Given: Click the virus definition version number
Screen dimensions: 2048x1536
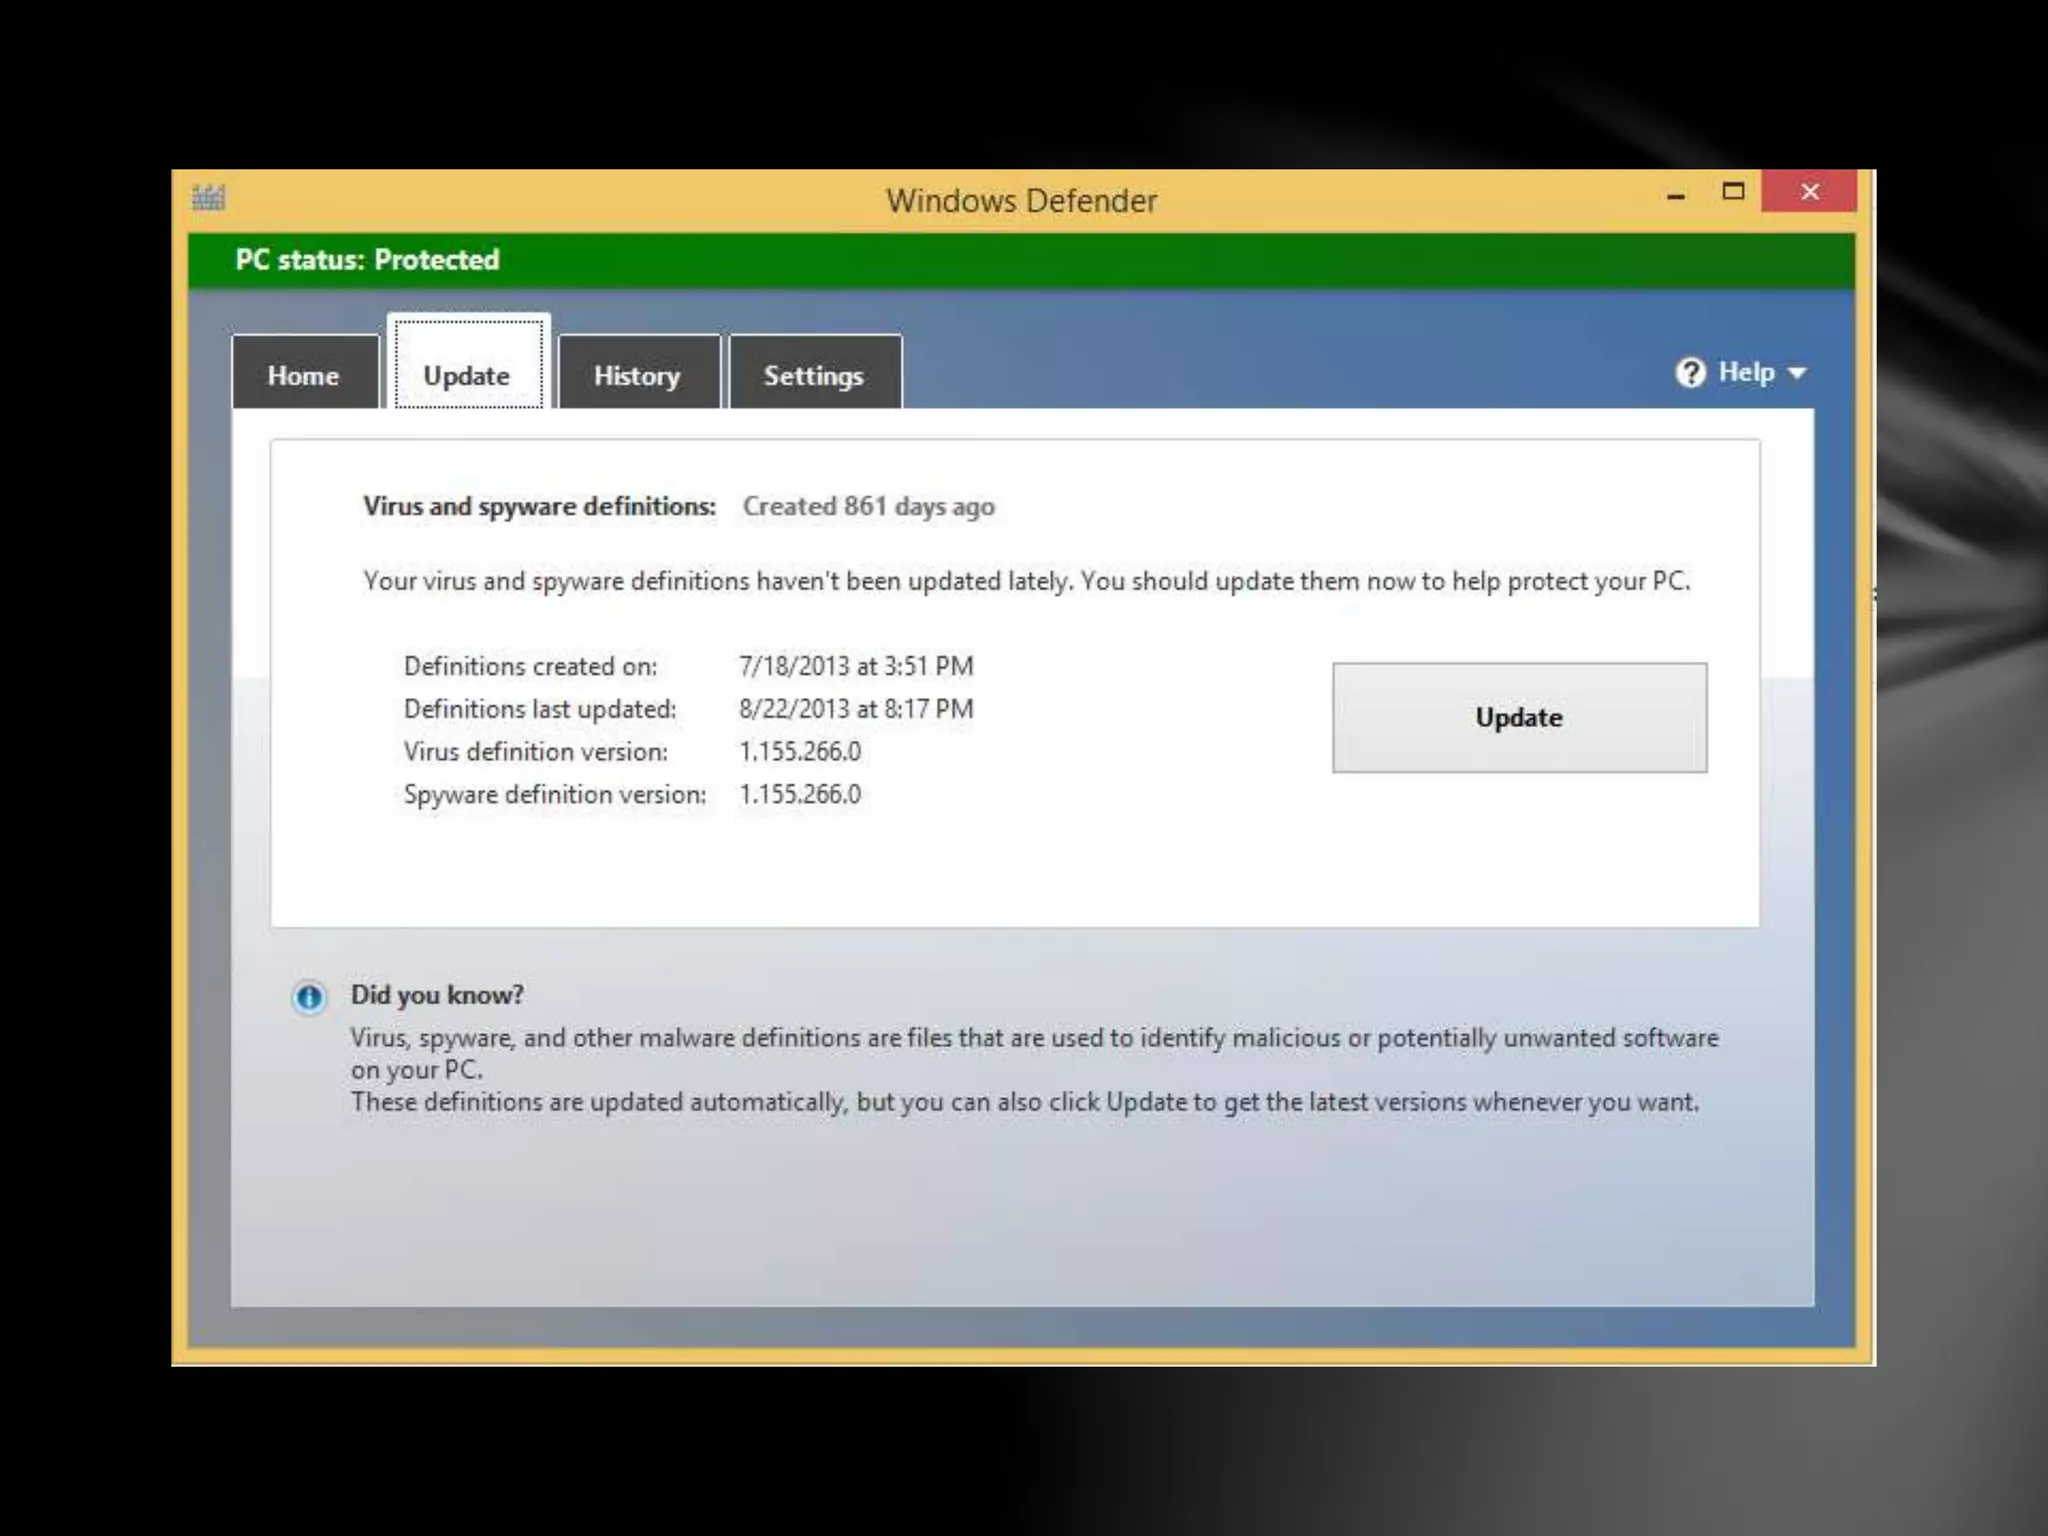Looking at the screenshot, I should [799, 752].
